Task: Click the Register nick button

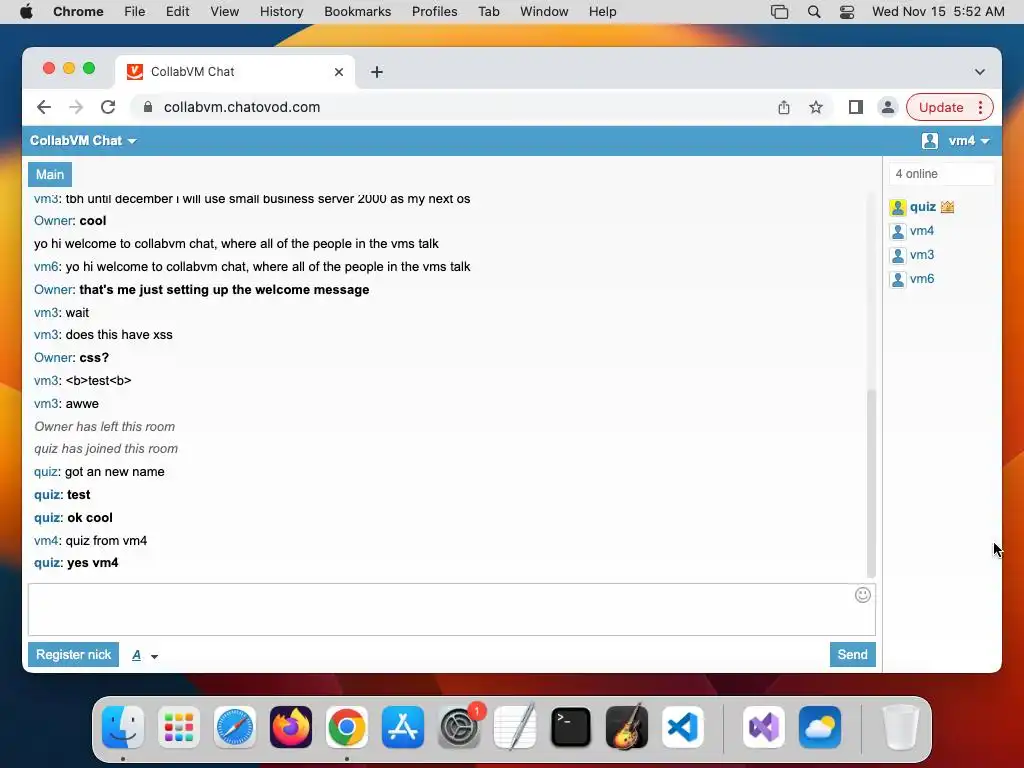Action: pos(73,654)
